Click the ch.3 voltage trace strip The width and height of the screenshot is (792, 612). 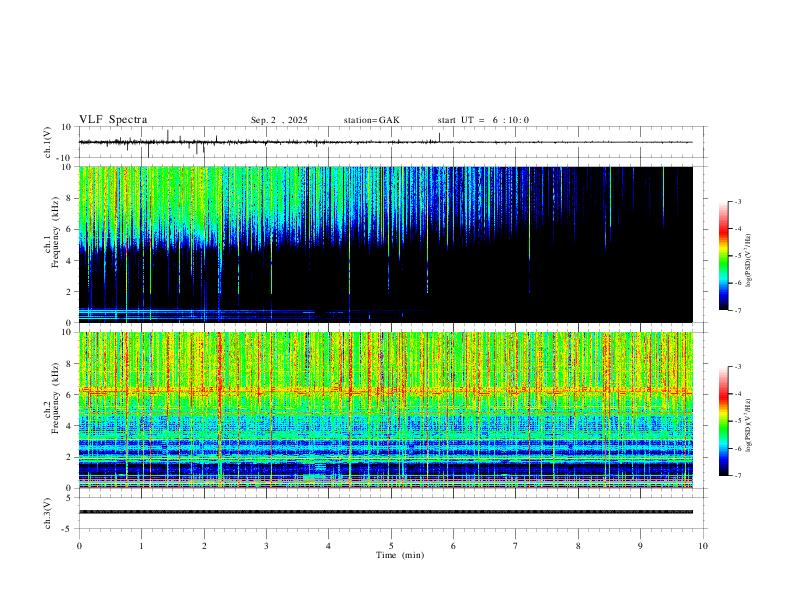385,512
